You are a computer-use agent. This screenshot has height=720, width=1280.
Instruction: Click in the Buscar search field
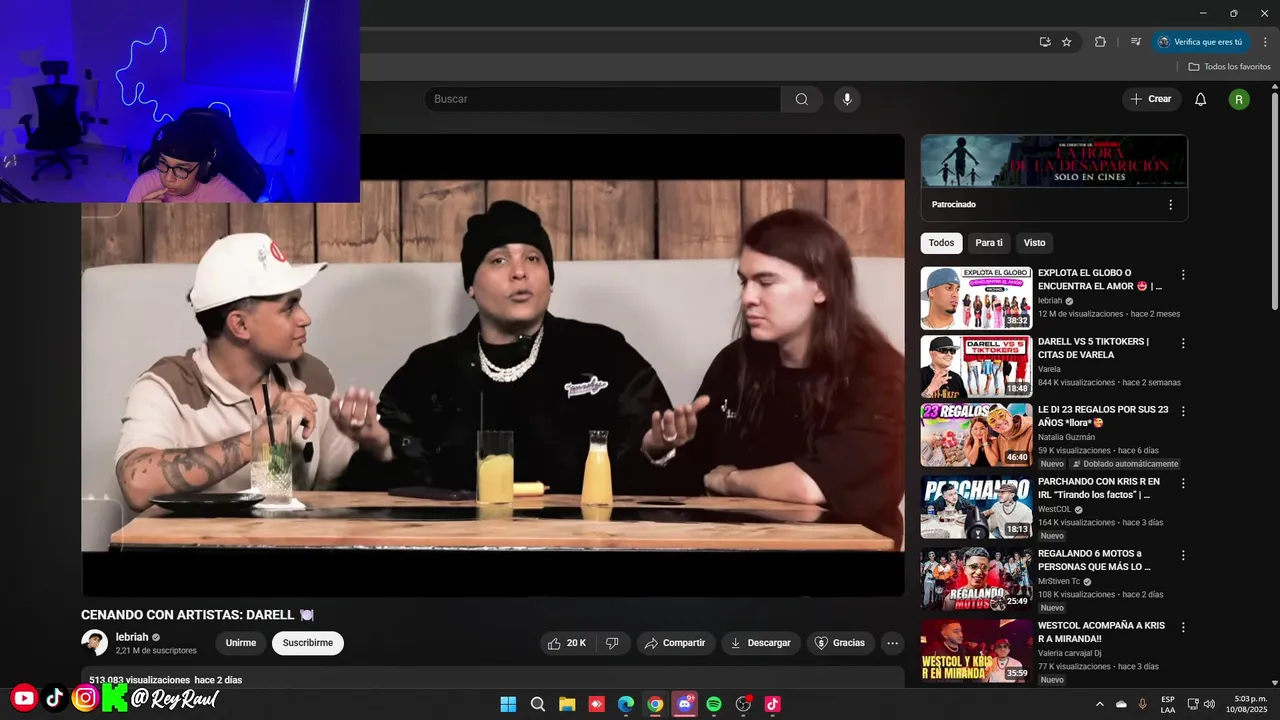click(603, 99)
